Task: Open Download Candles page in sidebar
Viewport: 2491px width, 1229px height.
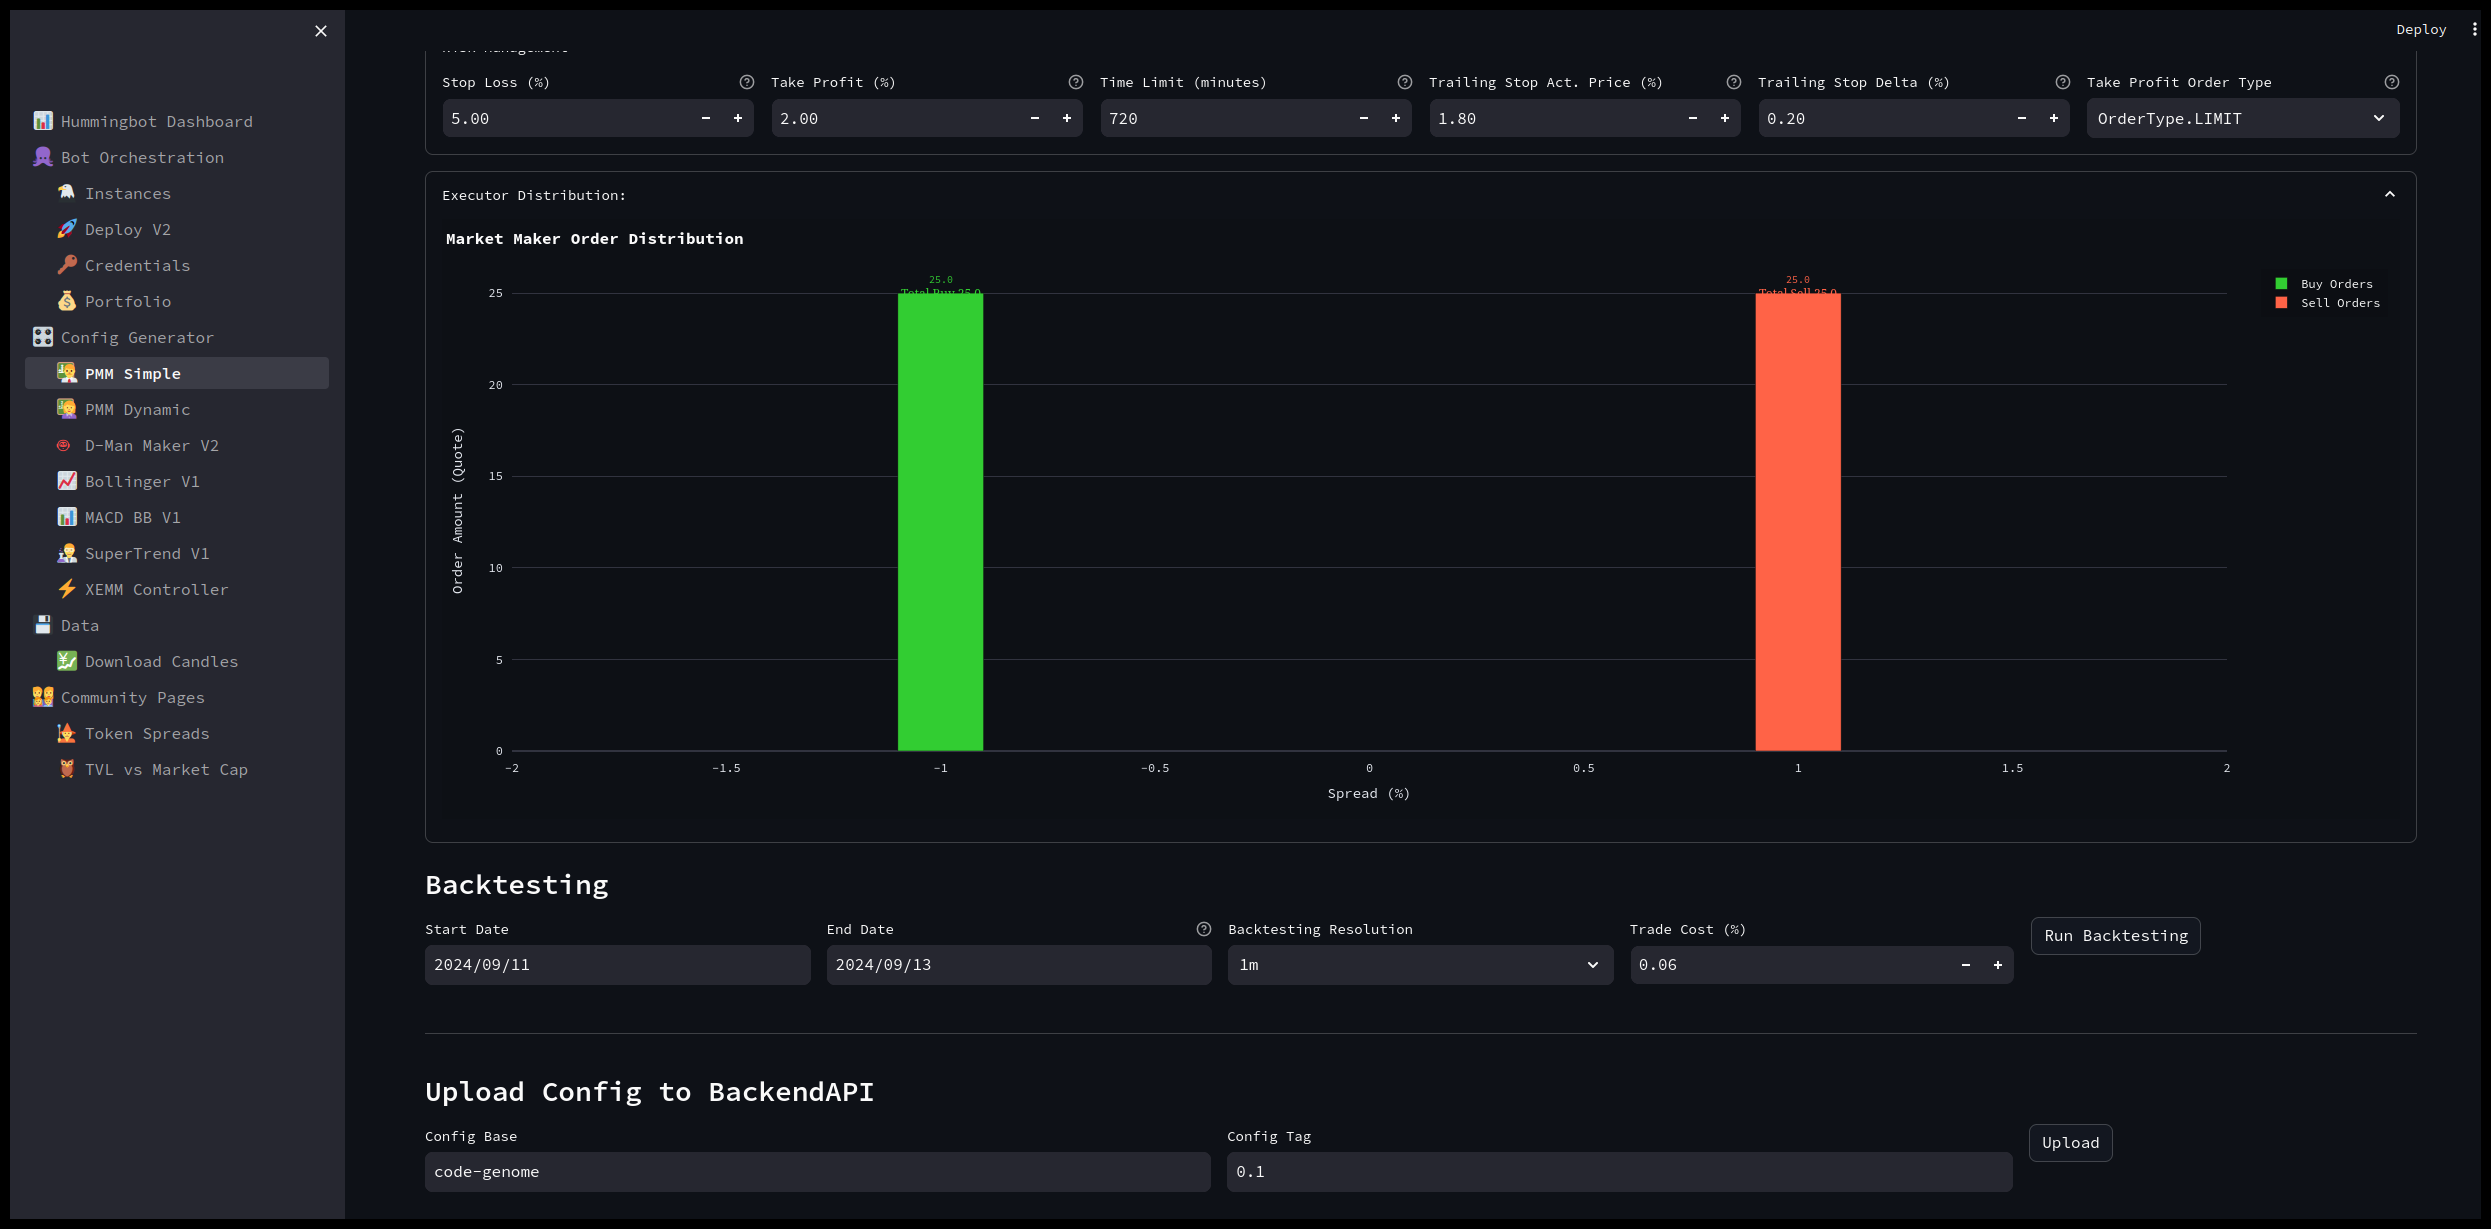Action: (161, 661)
